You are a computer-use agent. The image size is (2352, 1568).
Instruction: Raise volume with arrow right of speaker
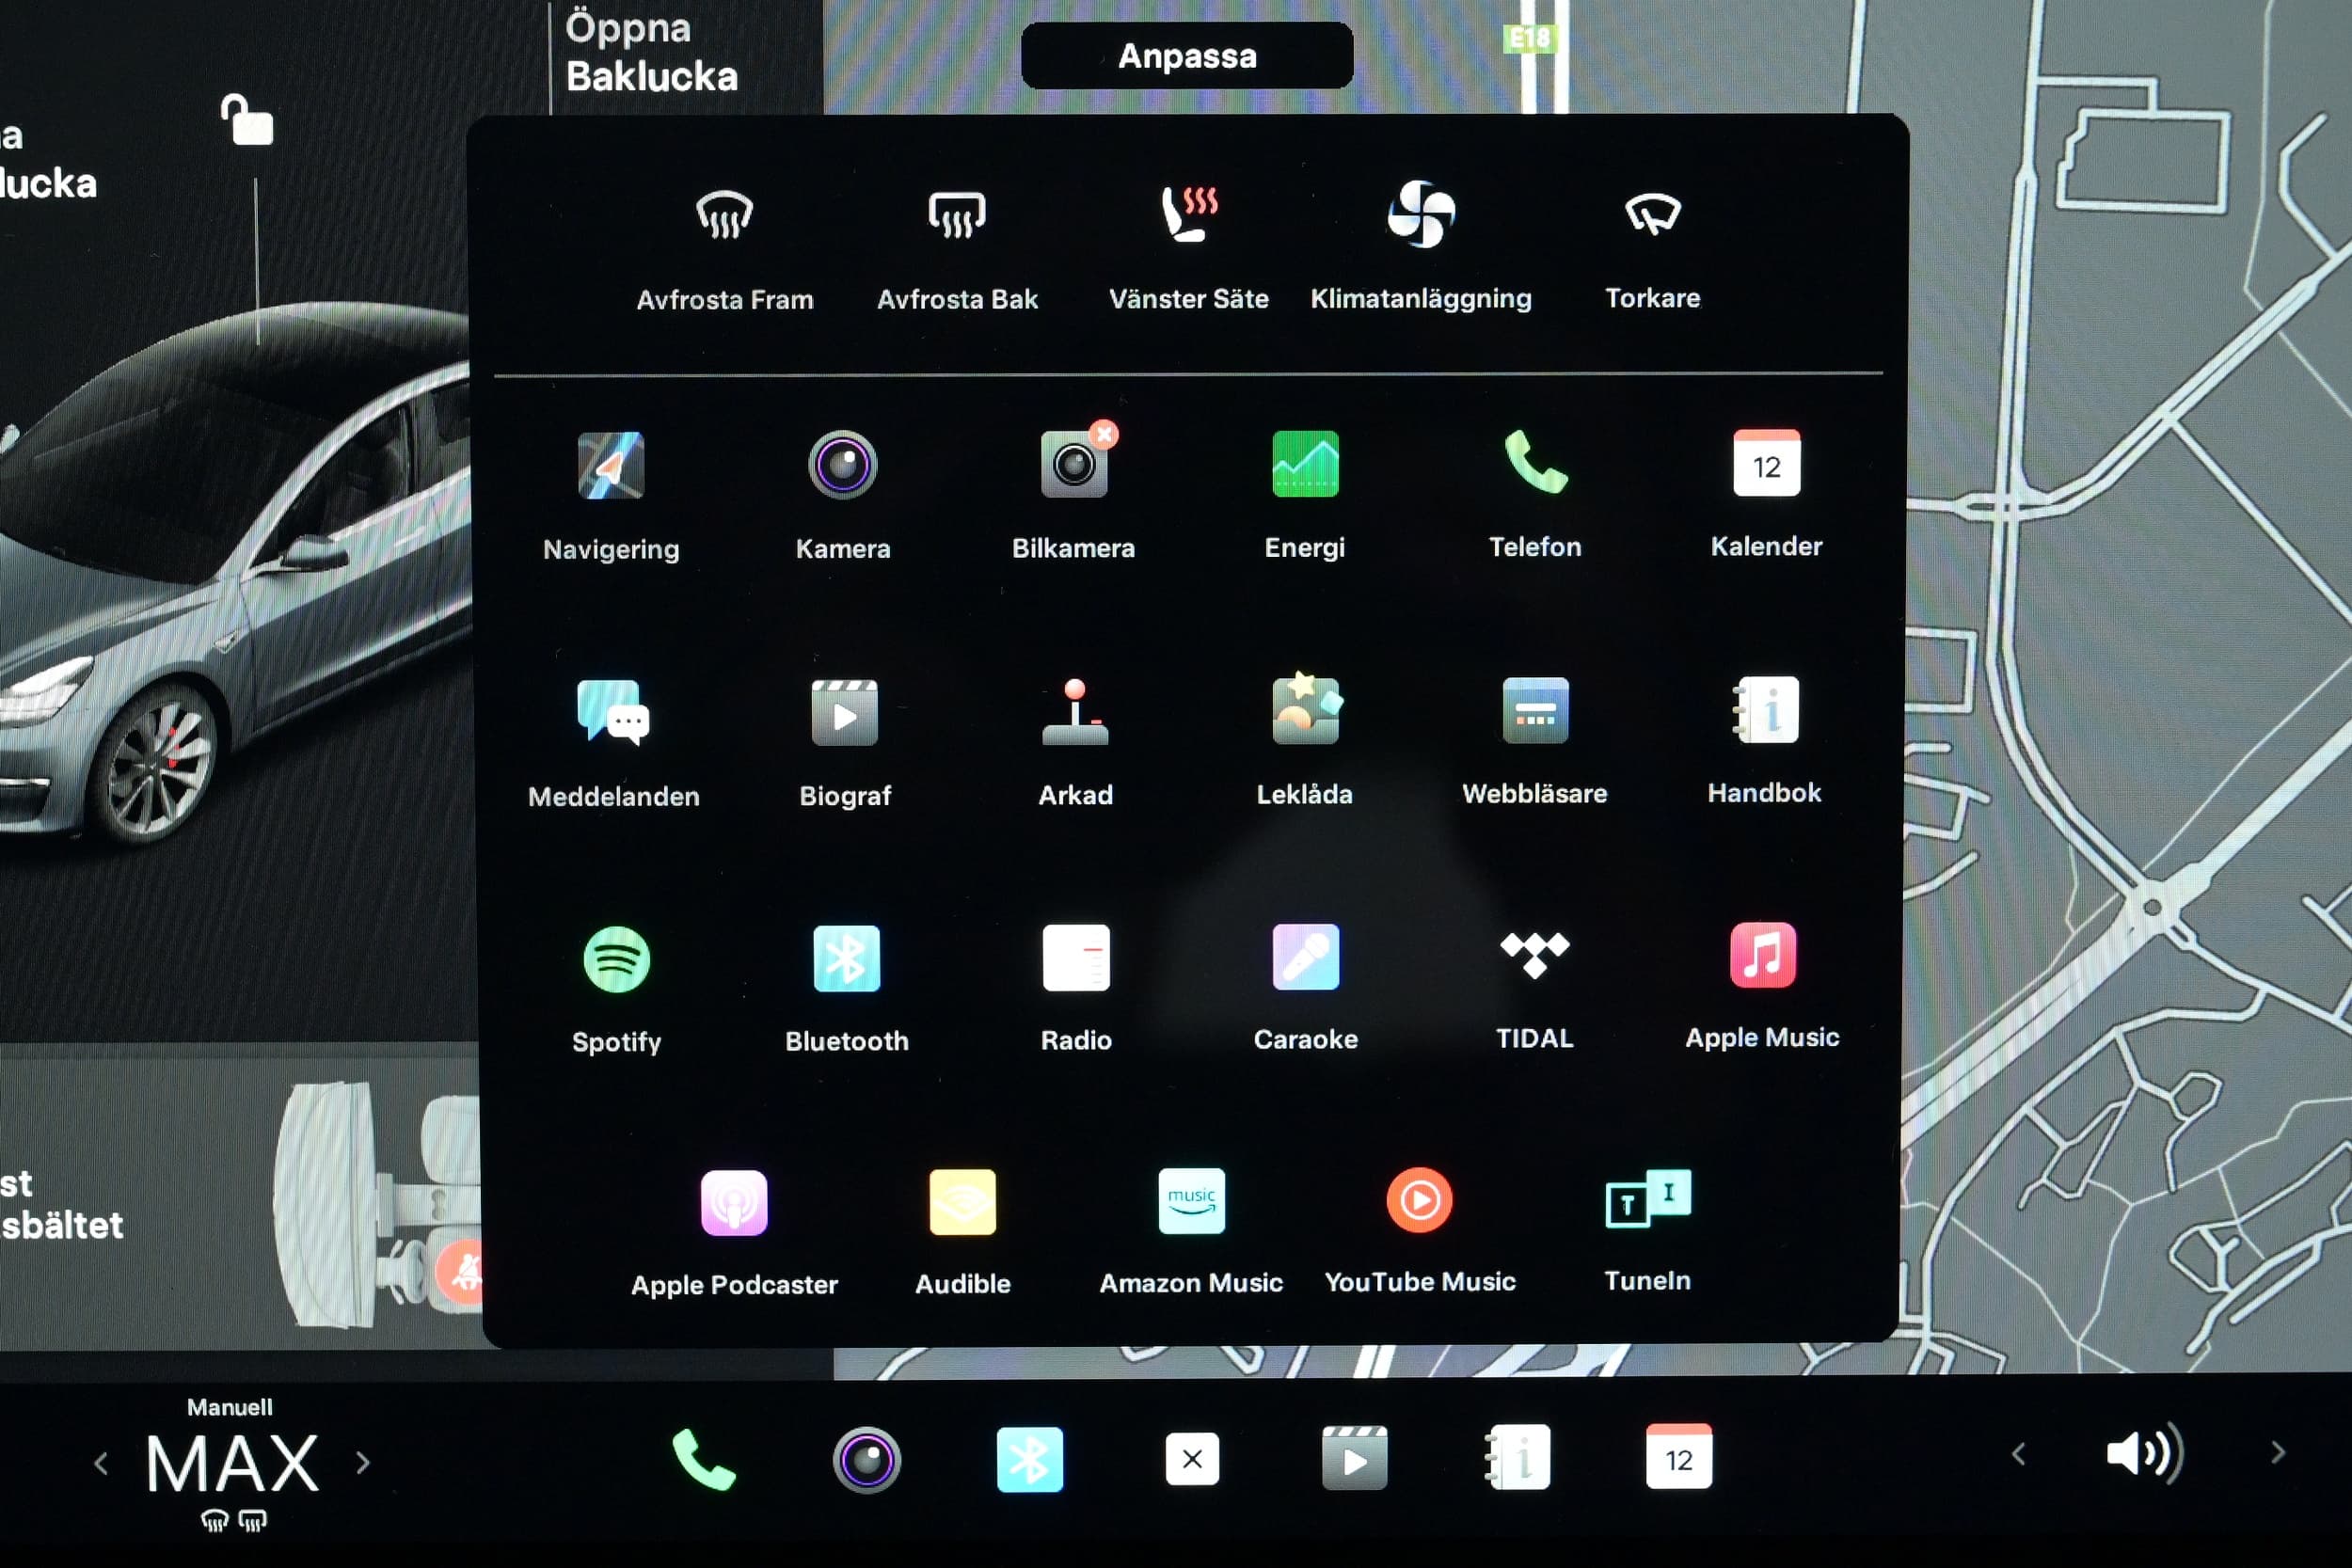click(2278, 1453)
